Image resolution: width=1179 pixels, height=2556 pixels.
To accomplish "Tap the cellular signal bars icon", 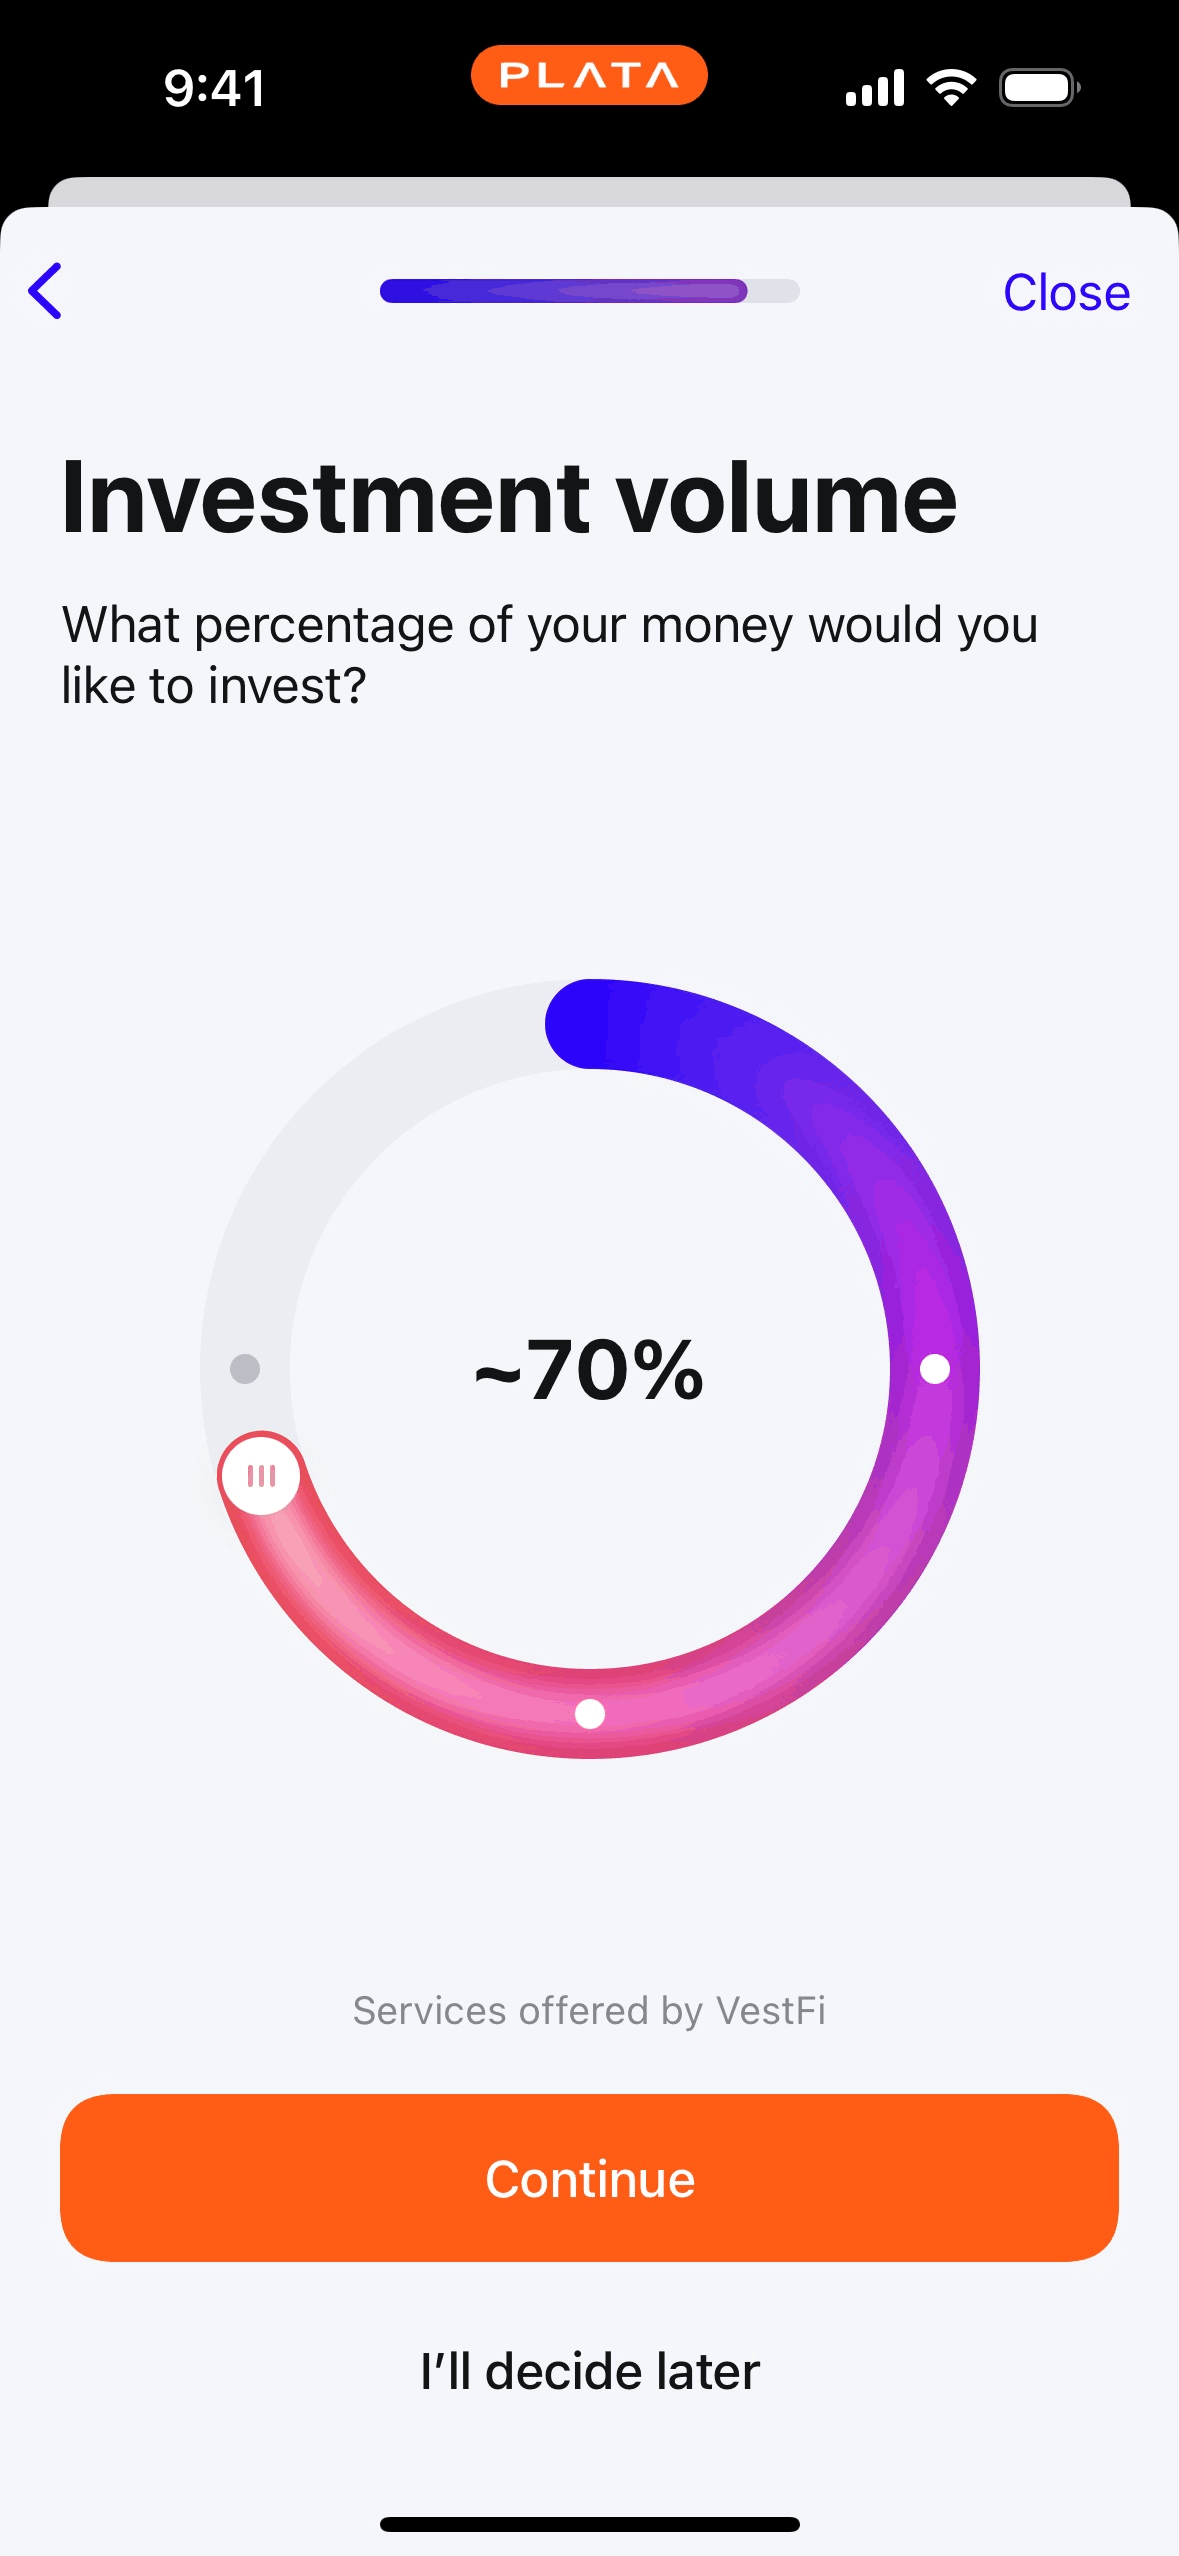I will coord(875,88).
